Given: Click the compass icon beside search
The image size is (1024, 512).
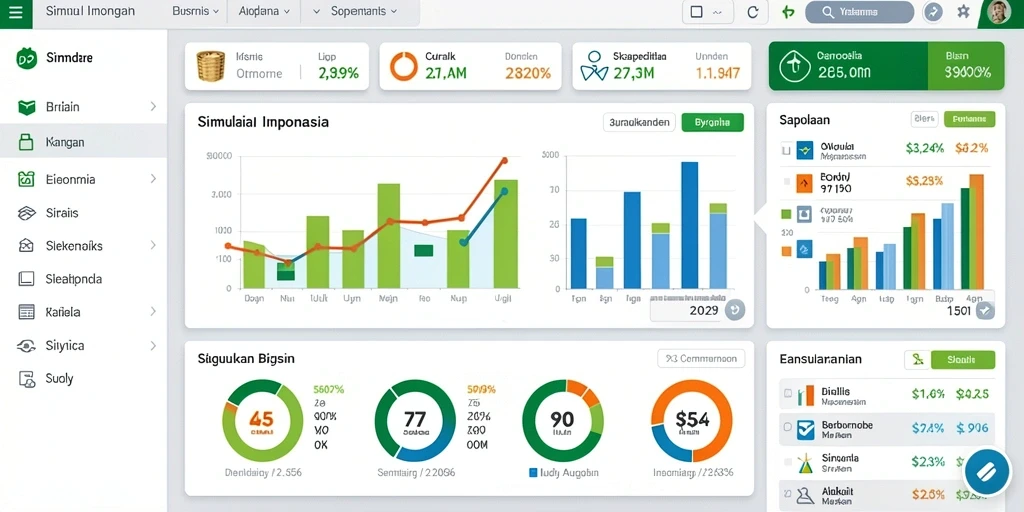Looking at the screenshot, I should pyautogui.click(x=933, y=12).
